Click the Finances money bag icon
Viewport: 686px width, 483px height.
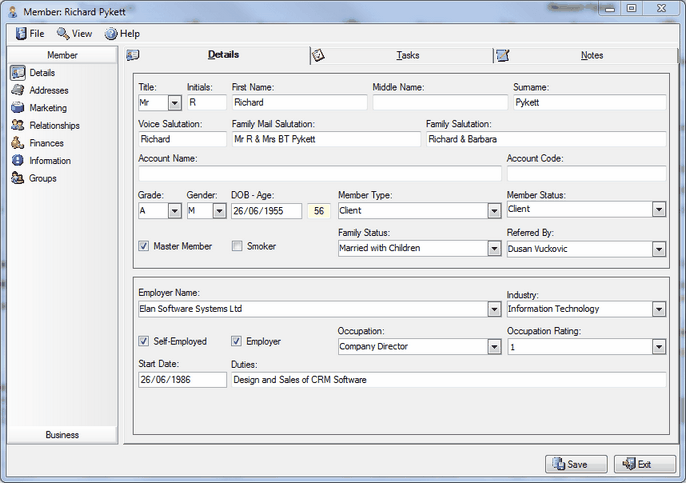(x=18, y=143)
